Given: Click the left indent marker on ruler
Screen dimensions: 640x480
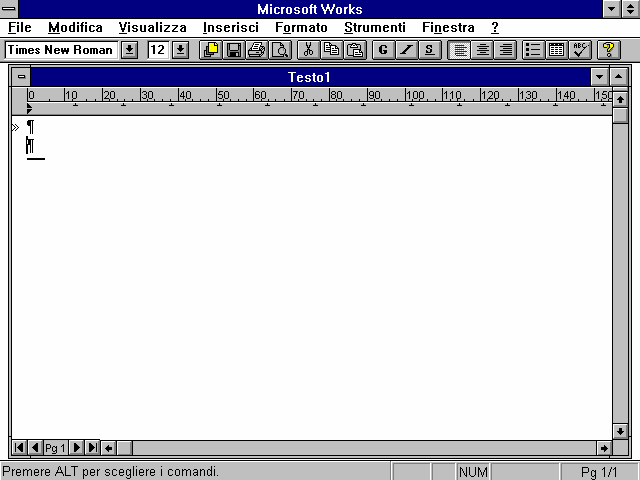Looking at the screenshot, I should click(x=29, y=108).
